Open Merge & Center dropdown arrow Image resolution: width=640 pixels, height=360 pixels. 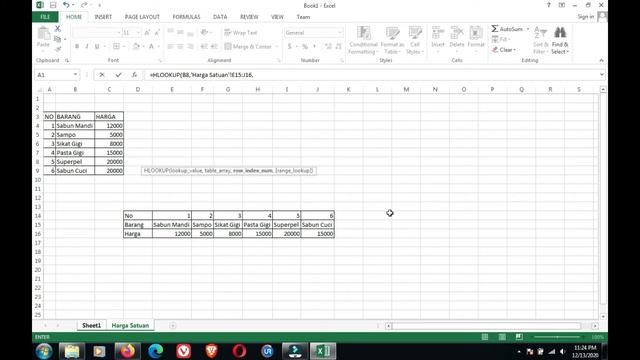tap(277, 47)
